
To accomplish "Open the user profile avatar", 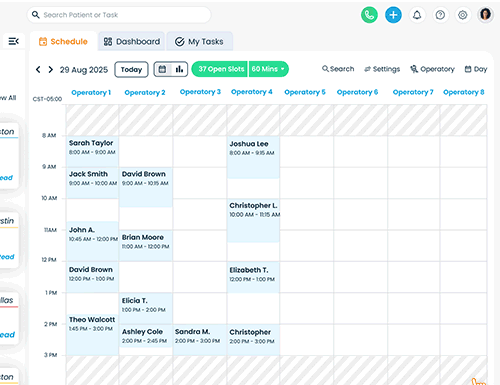I will click(485, 15).
